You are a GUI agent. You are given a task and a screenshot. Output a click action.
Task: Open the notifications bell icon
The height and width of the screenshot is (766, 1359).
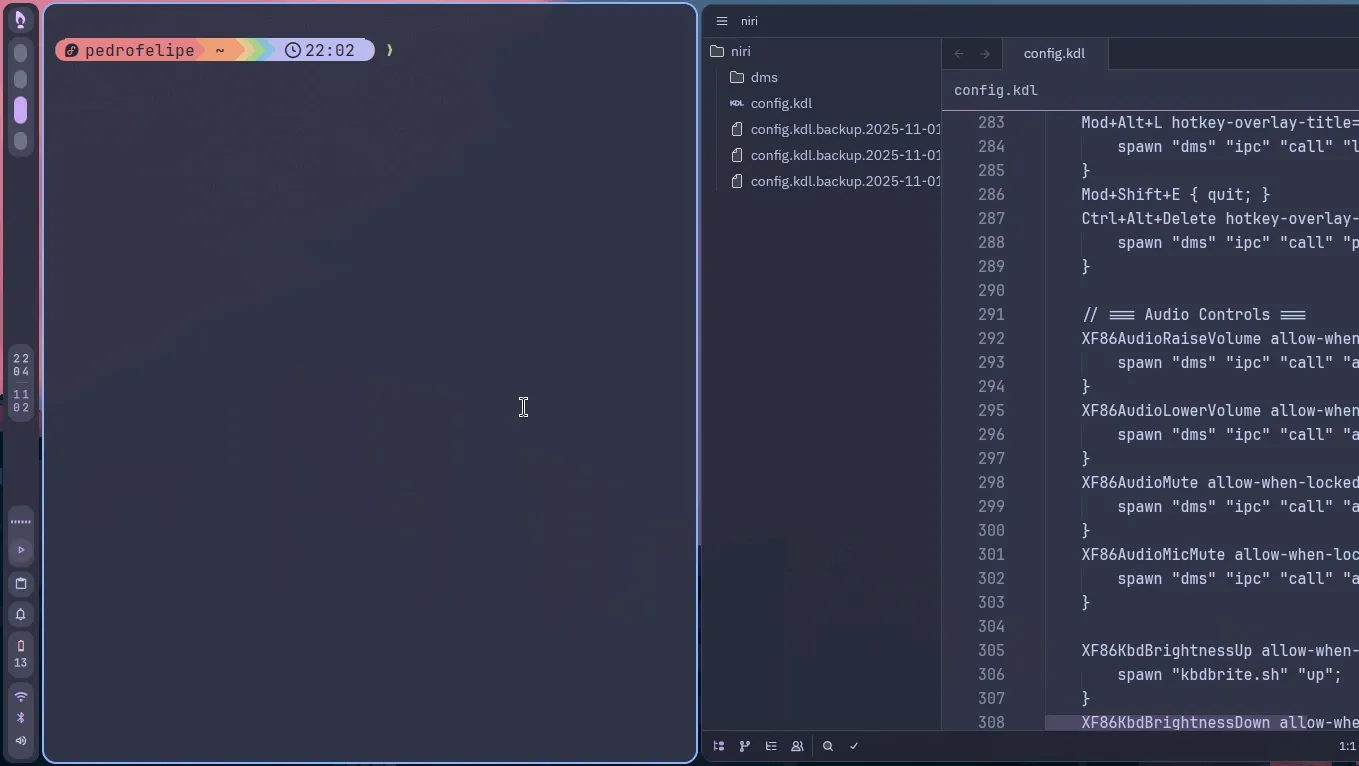click(x=20, y=614)
